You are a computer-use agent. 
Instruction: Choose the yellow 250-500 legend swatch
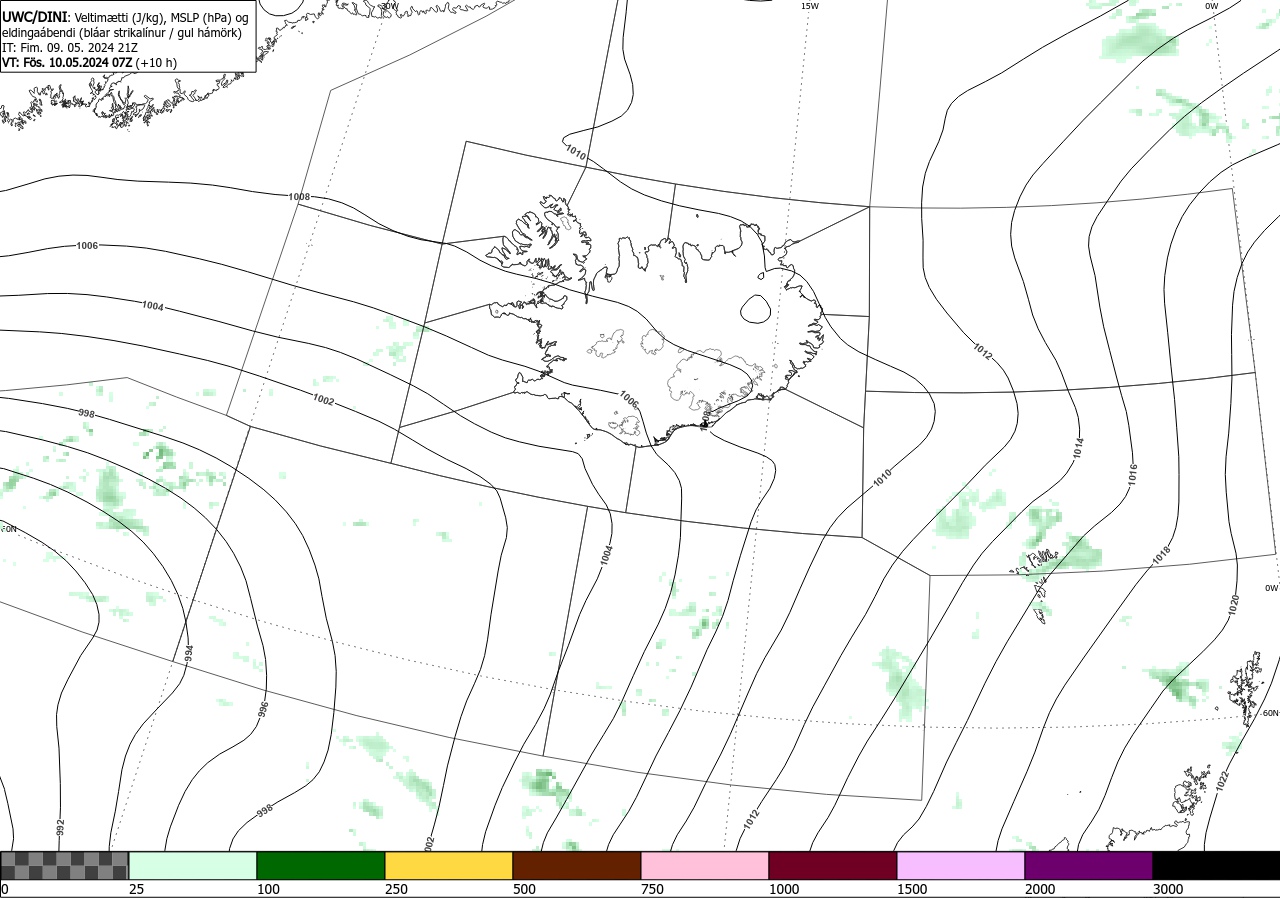click(449, 865)
